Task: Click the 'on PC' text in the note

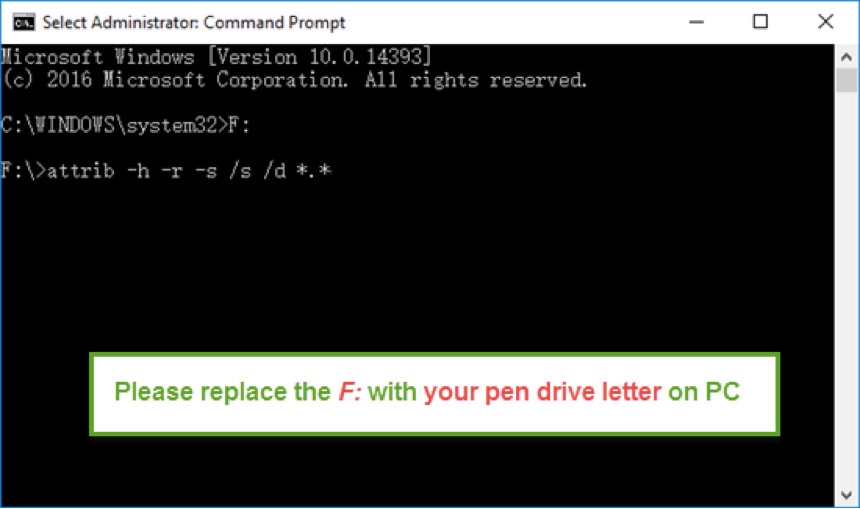Action: tap(704, 392)
